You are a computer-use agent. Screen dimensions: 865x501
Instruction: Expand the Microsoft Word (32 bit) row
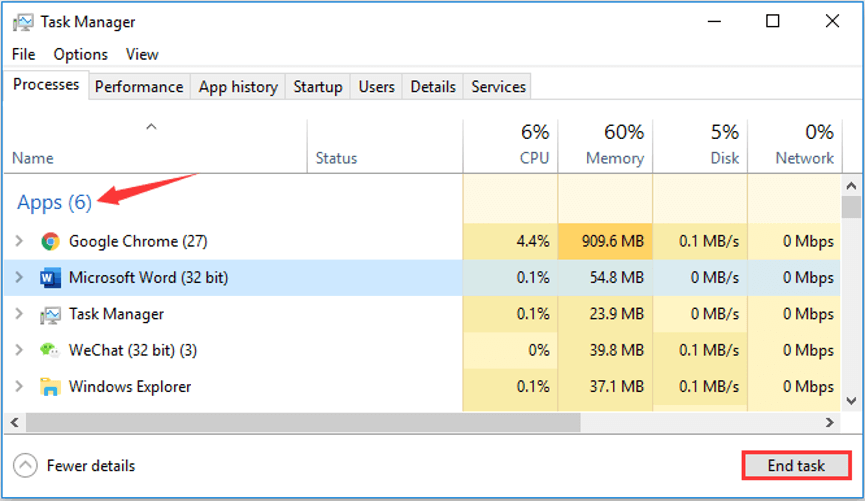click(x=19, y=278)
